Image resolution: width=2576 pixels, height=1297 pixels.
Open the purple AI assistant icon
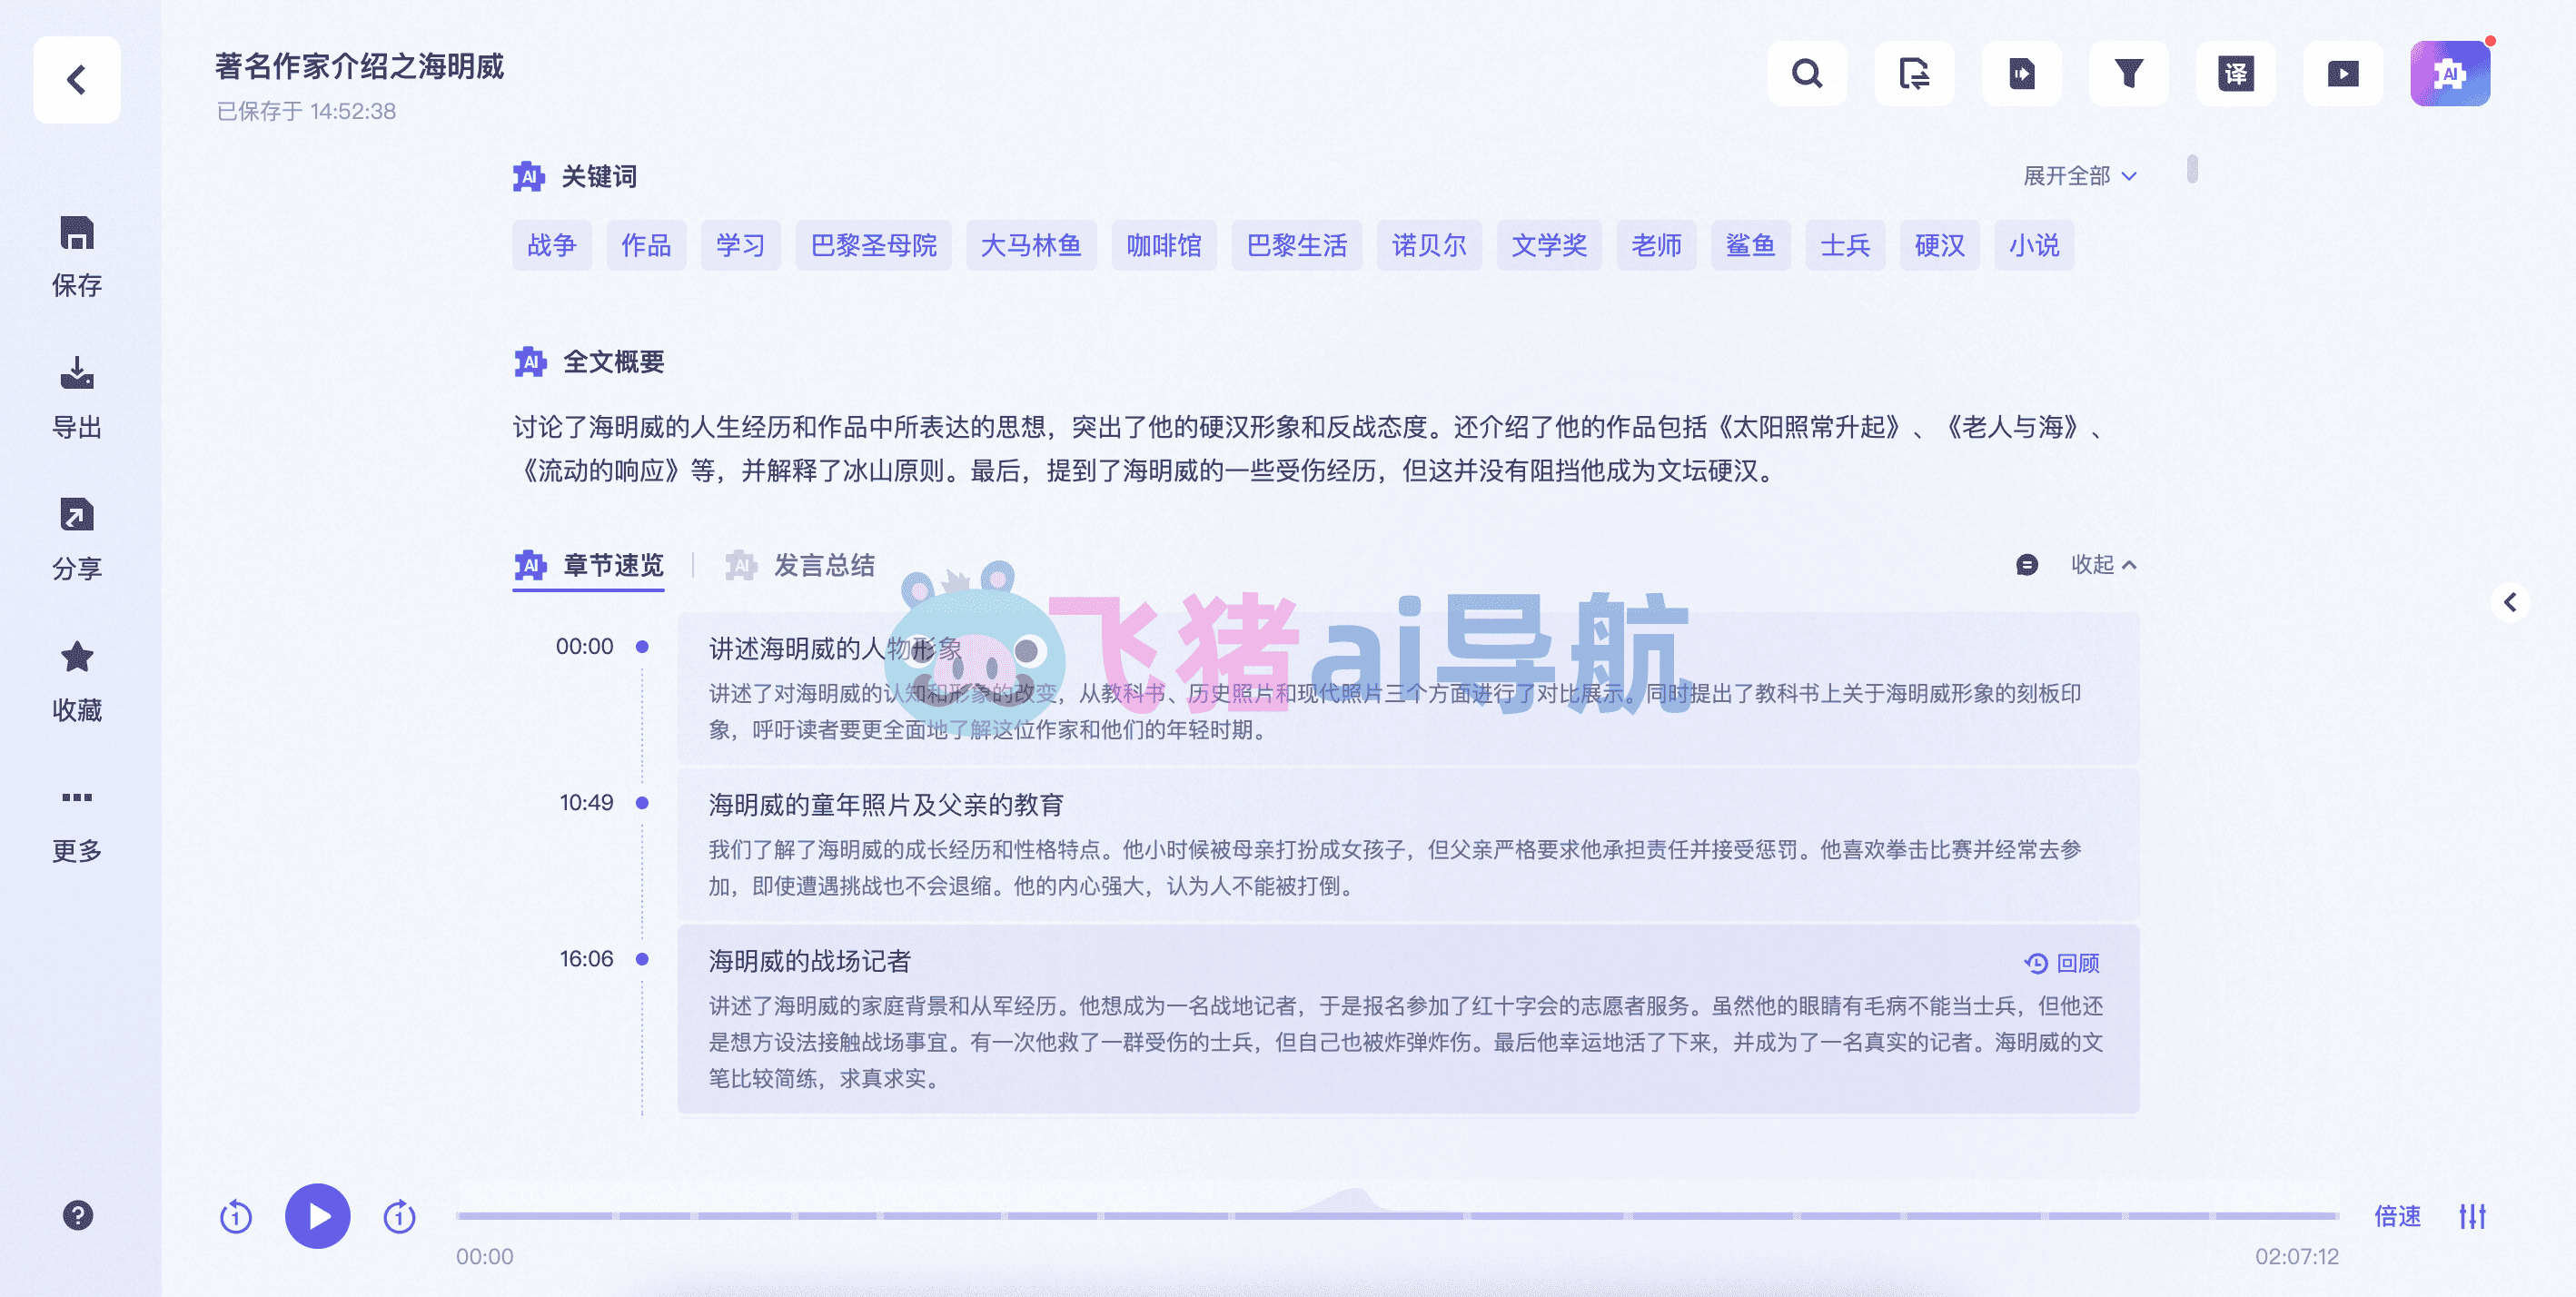2450,74
